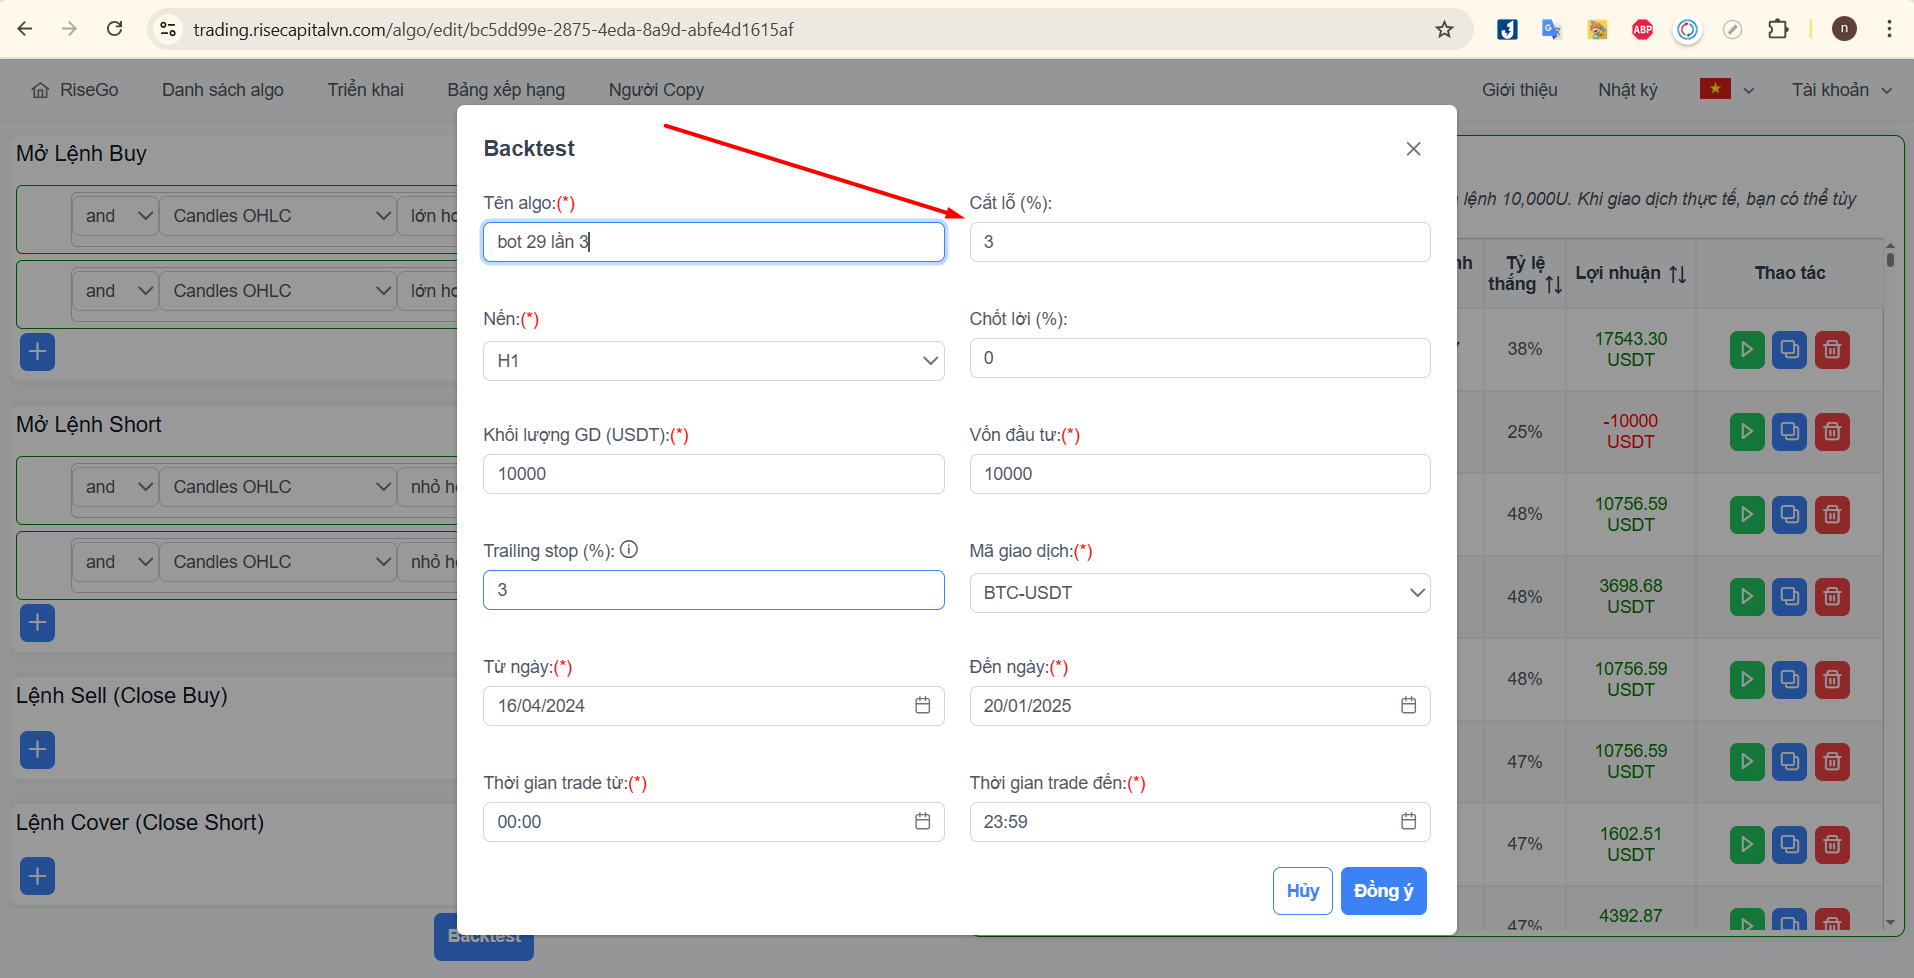Open Danh sách algo menu

click(x=223, y=90)
